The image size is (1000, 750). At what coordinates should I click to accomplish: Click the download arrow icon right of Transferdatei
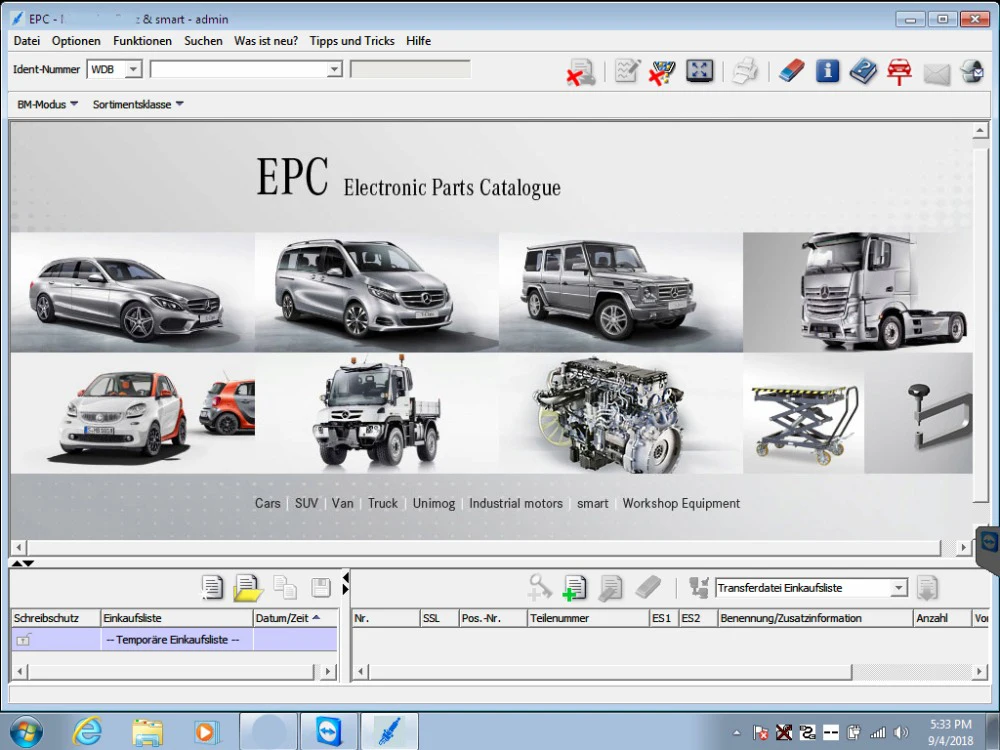pyautogui.click(x=927, y=588)
